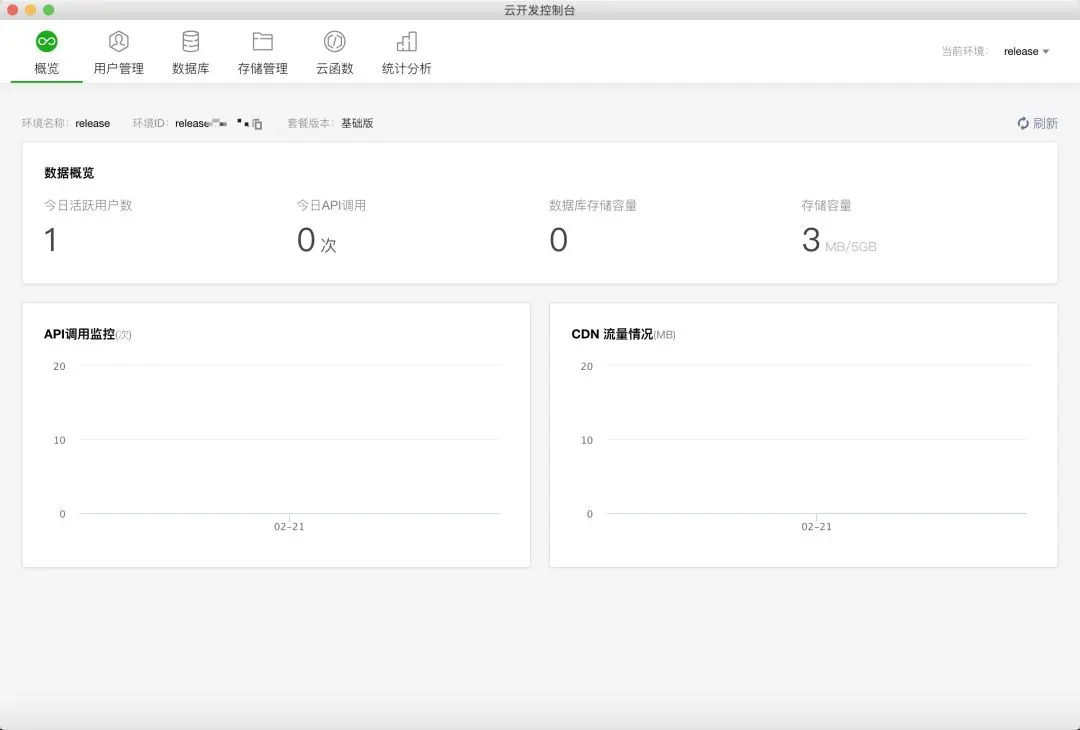The width and height of the screenshot is (1080, 730).
Task: Maximize the window with green button
Action: [x=48, y=10]
